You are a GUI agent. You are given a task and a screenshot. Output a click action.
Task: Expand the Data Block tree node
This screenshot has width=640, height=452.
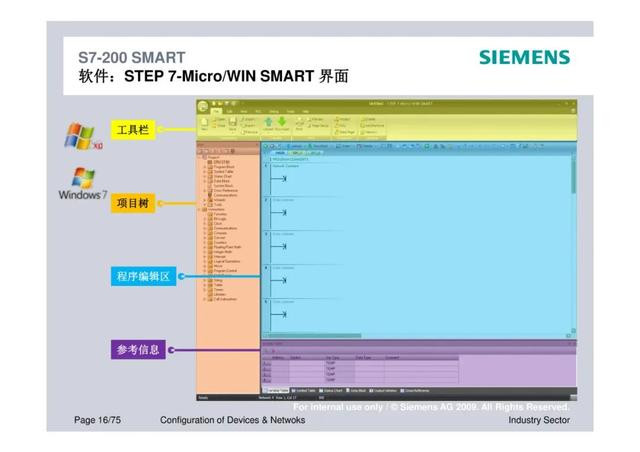coord(204,181)
